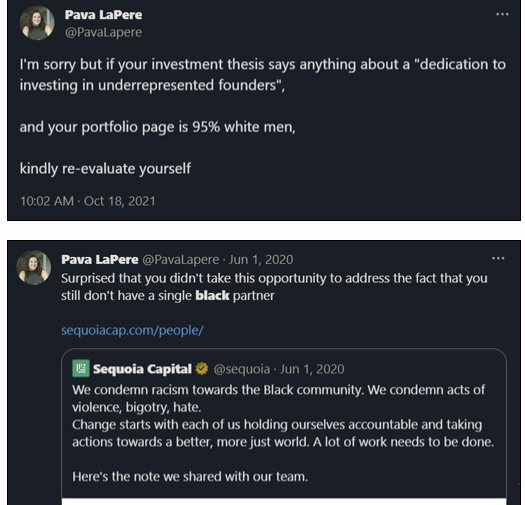Click Pava LaPere's avatar in the first tweet
The width and height of the screenshot is (525, 505).
(x=37, y=23)
